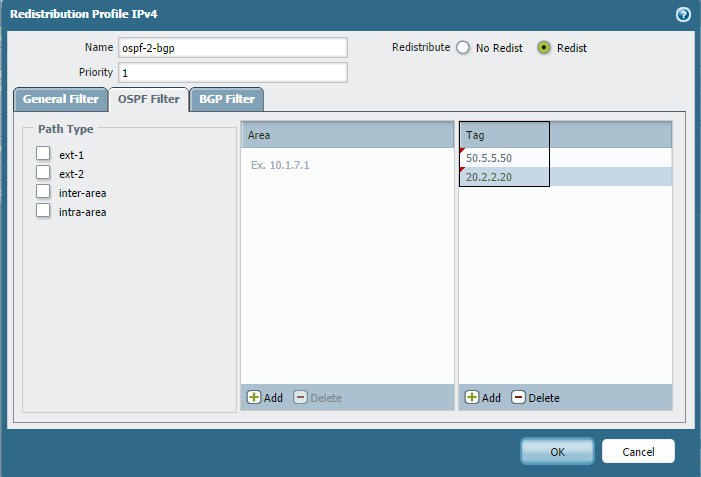Image resolution: width=701 pixels, height=477 pixels.
Task: Select the tag entry 20.2.2.20
Action: pyautogui.click(x=565, y=177)
